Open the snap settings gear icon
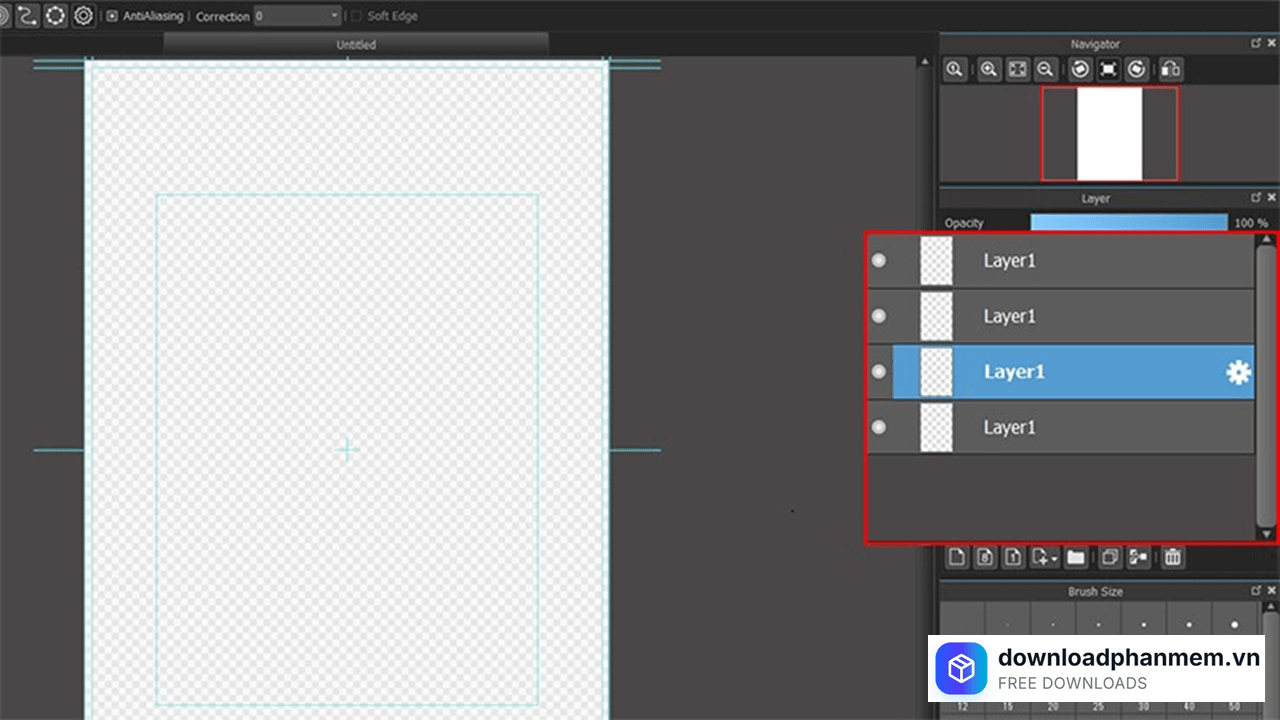The height and width of the screenshot is (720, 1280). click(x=84, y=16)
